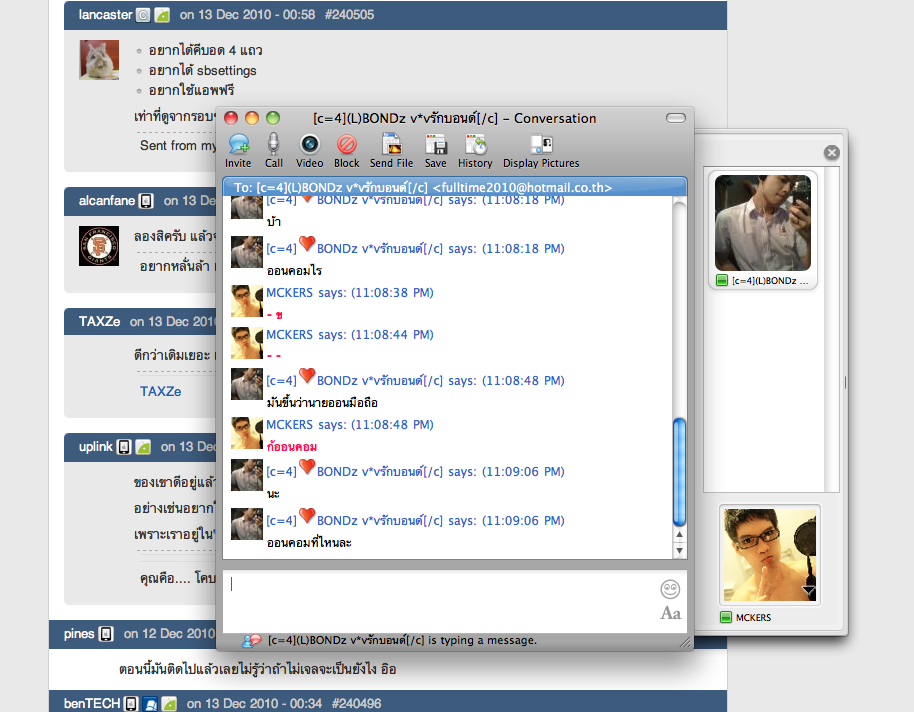
Task: Select BONDz contact display picture thumbnail
Action: (x=762, y=223)
